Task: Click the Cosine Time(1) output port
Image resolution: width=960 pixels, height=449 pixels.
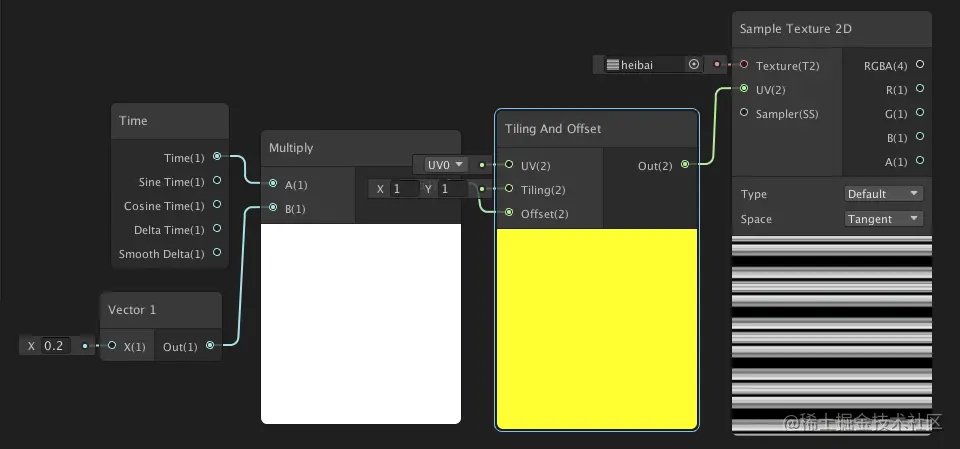Action: tap(217, 205)
